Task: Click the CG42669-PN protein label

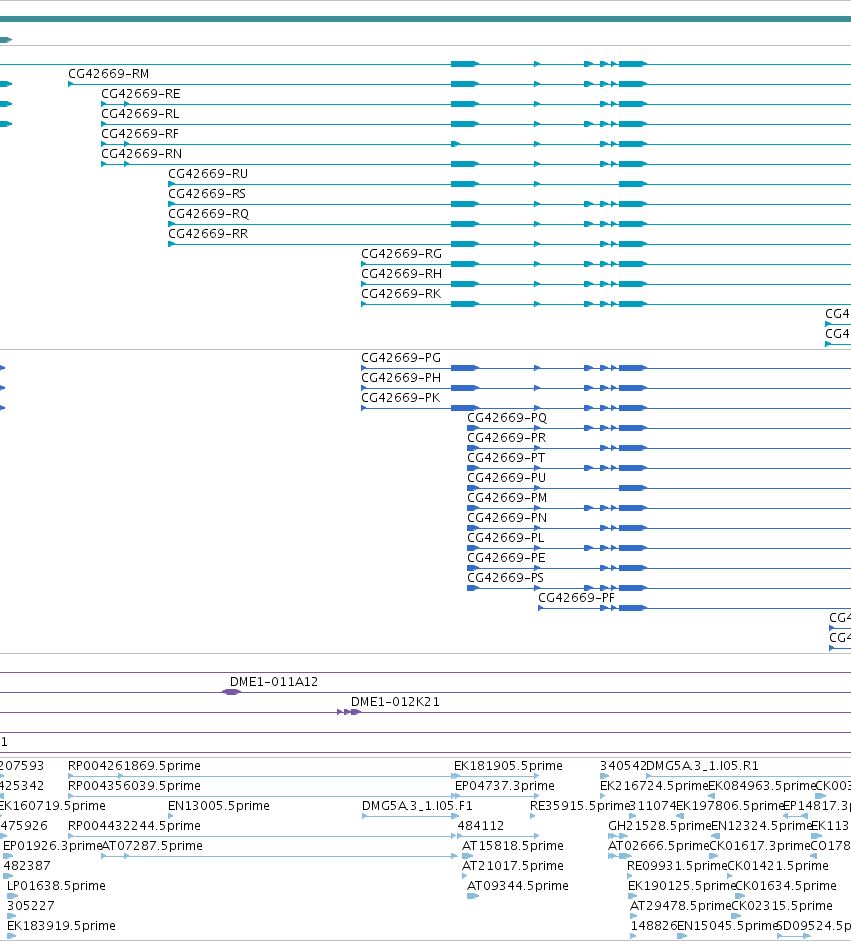Action: (507, 517)
